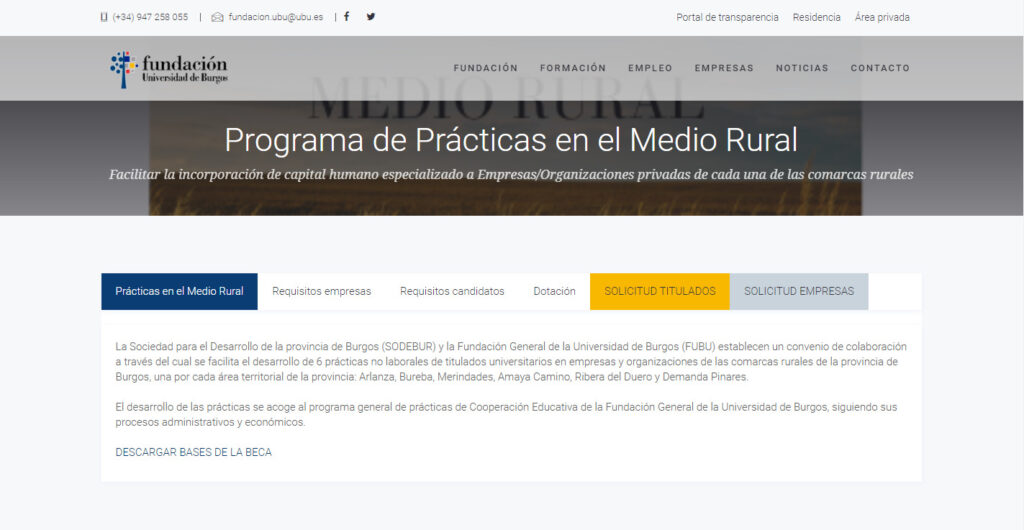Click the yellow SOLICITUD TITULADOS button
The width and height of the screenshot is (1024, 530).
pyautogui.click(x=660, y=291)
